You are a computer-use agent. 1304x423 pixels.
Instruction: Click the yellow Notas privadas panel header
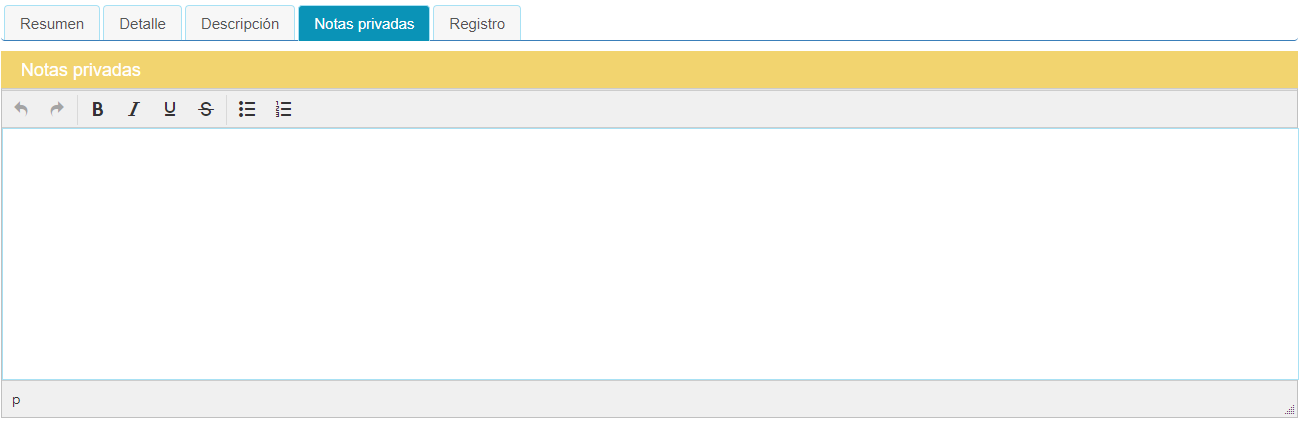[650, 70]
